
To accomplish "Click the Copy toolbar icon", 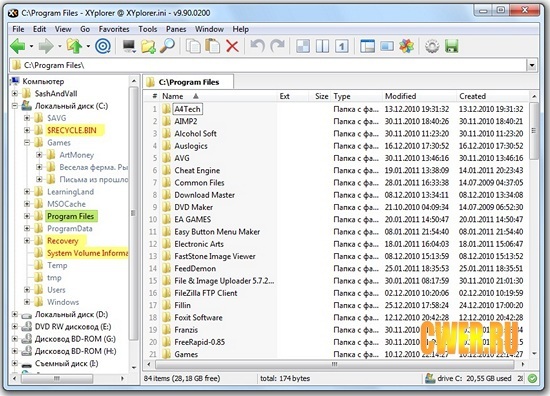I will coord(193,46).
